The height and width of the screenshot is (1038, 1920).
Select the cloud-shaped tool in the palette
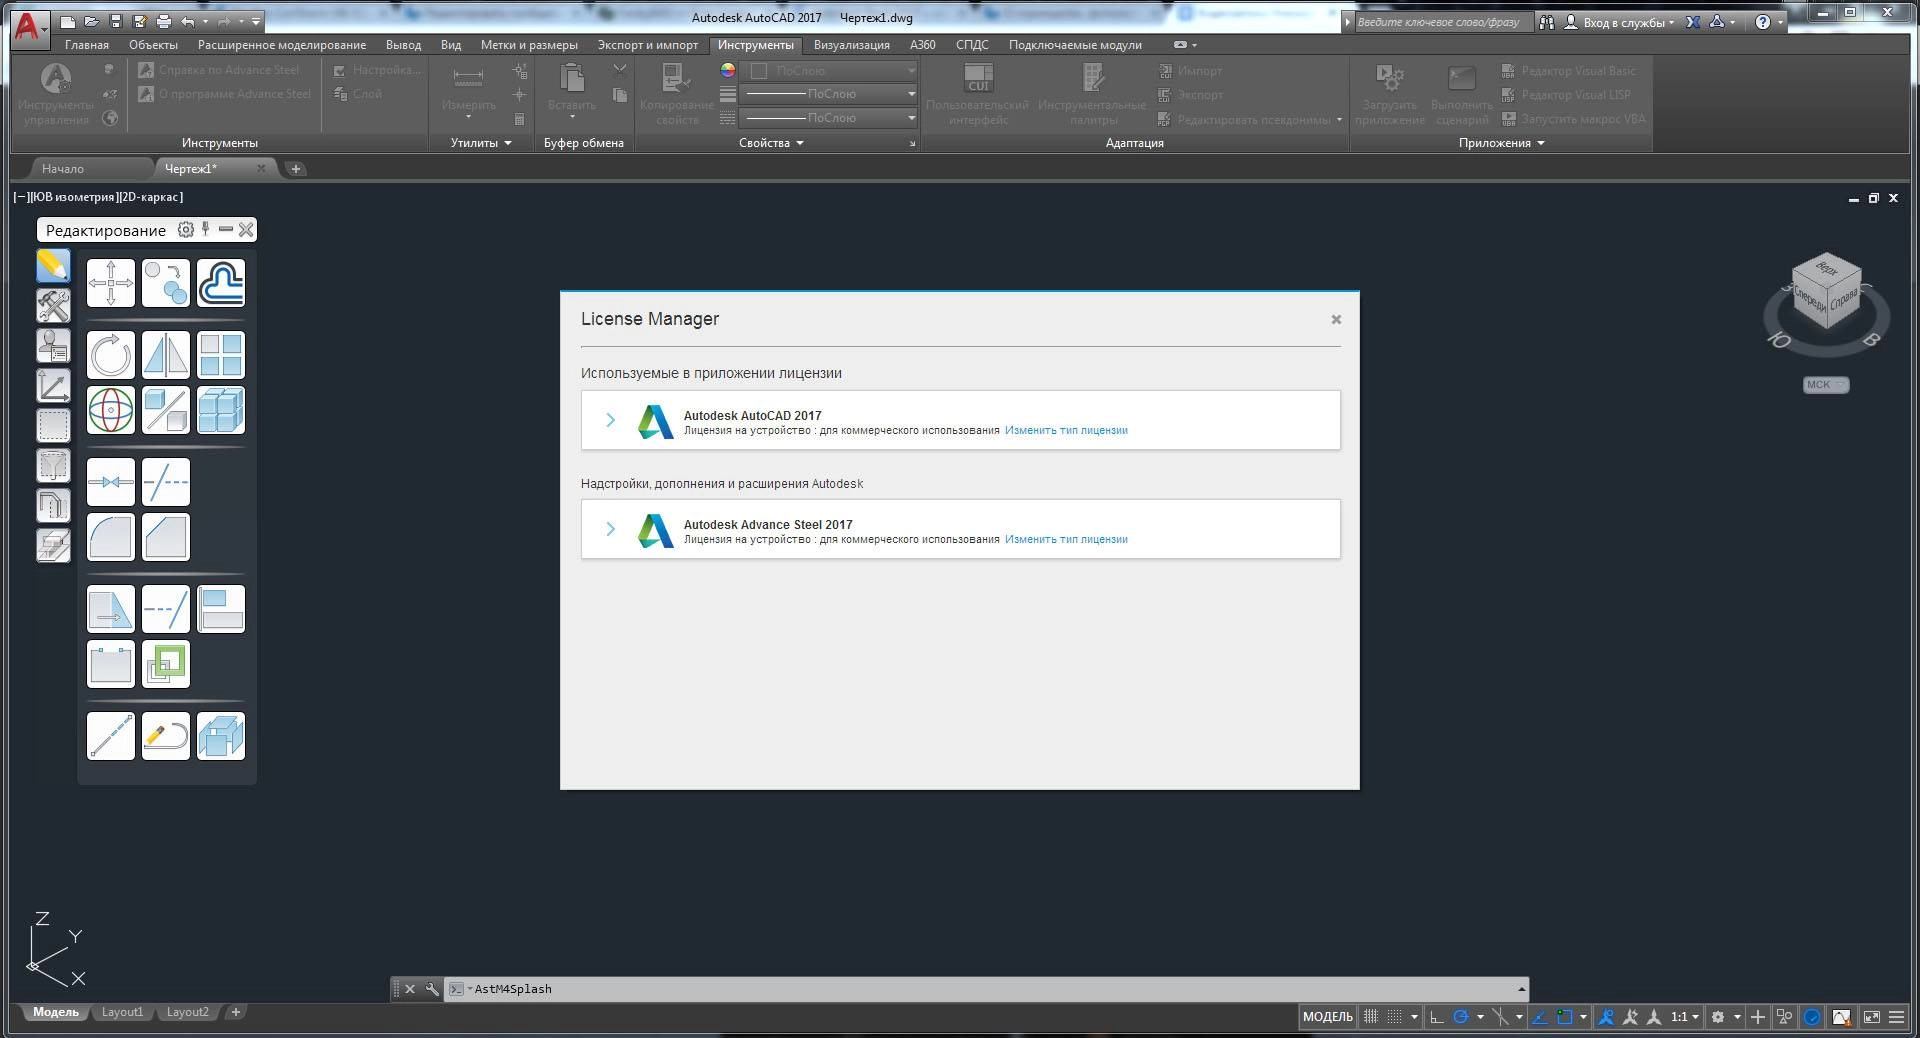(x=221, y=283)
